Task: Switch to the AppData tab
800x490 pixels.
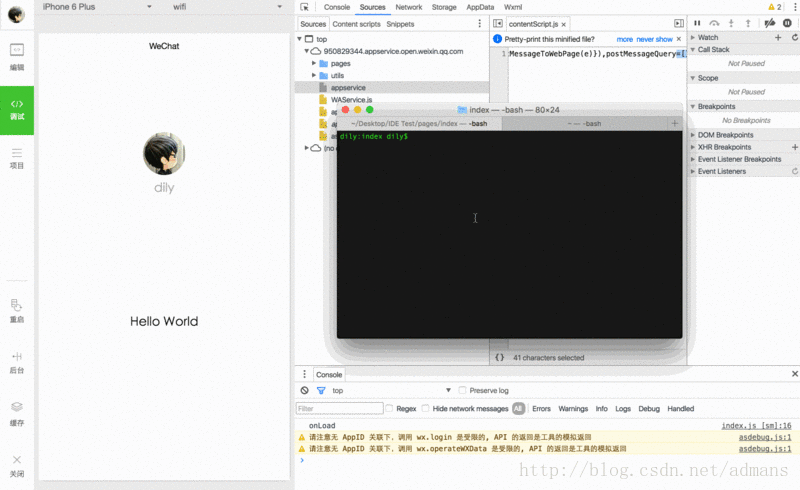Action: (480, 7)
